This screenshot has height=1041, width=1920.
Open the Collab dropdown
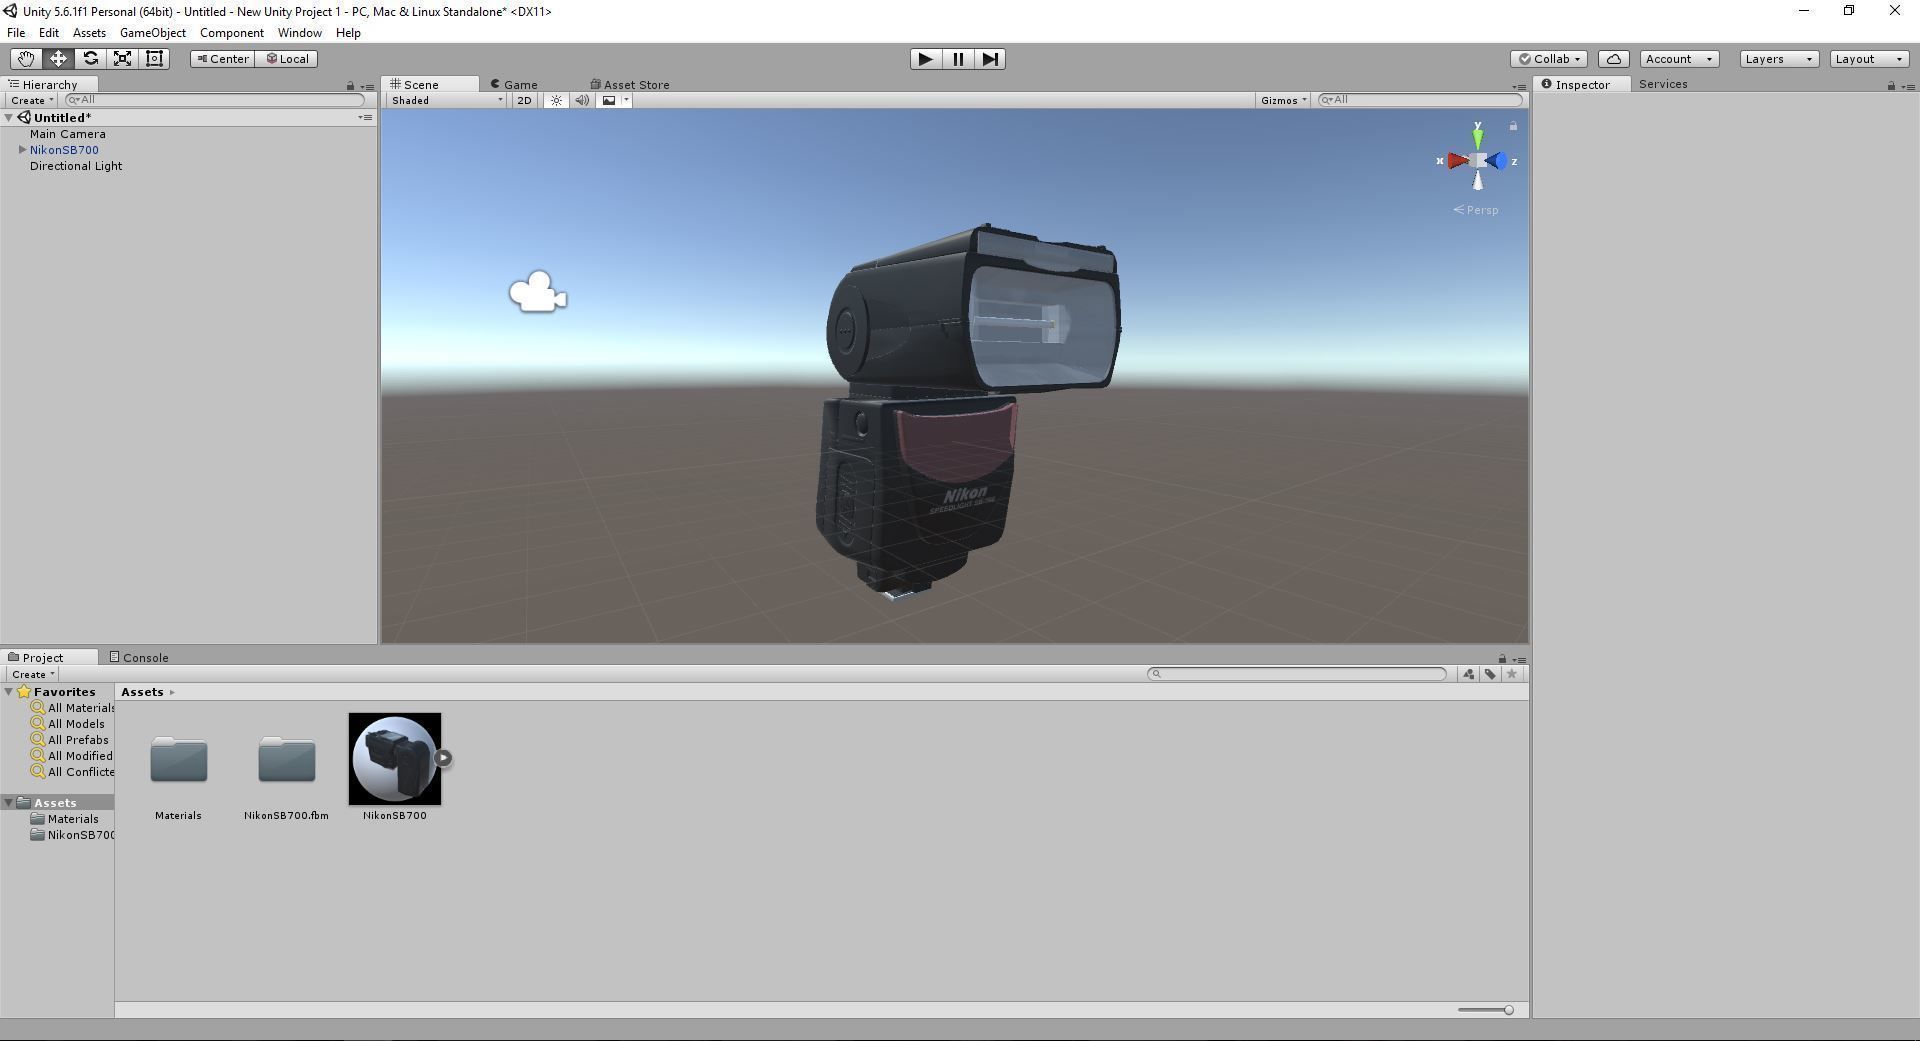[x=1548, y=59]
